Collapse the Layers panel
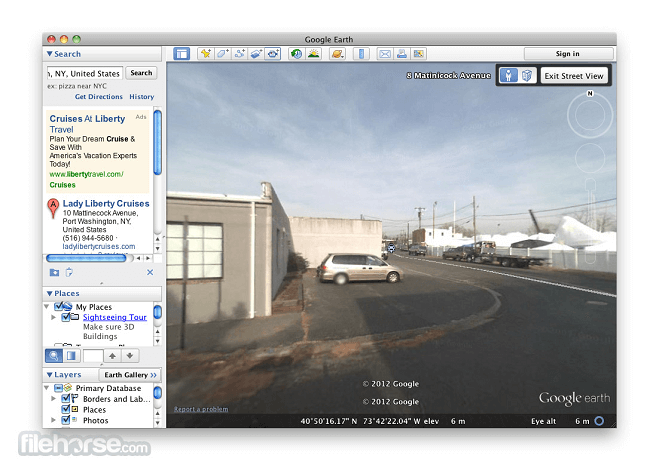650x474 pixels. 50,375
